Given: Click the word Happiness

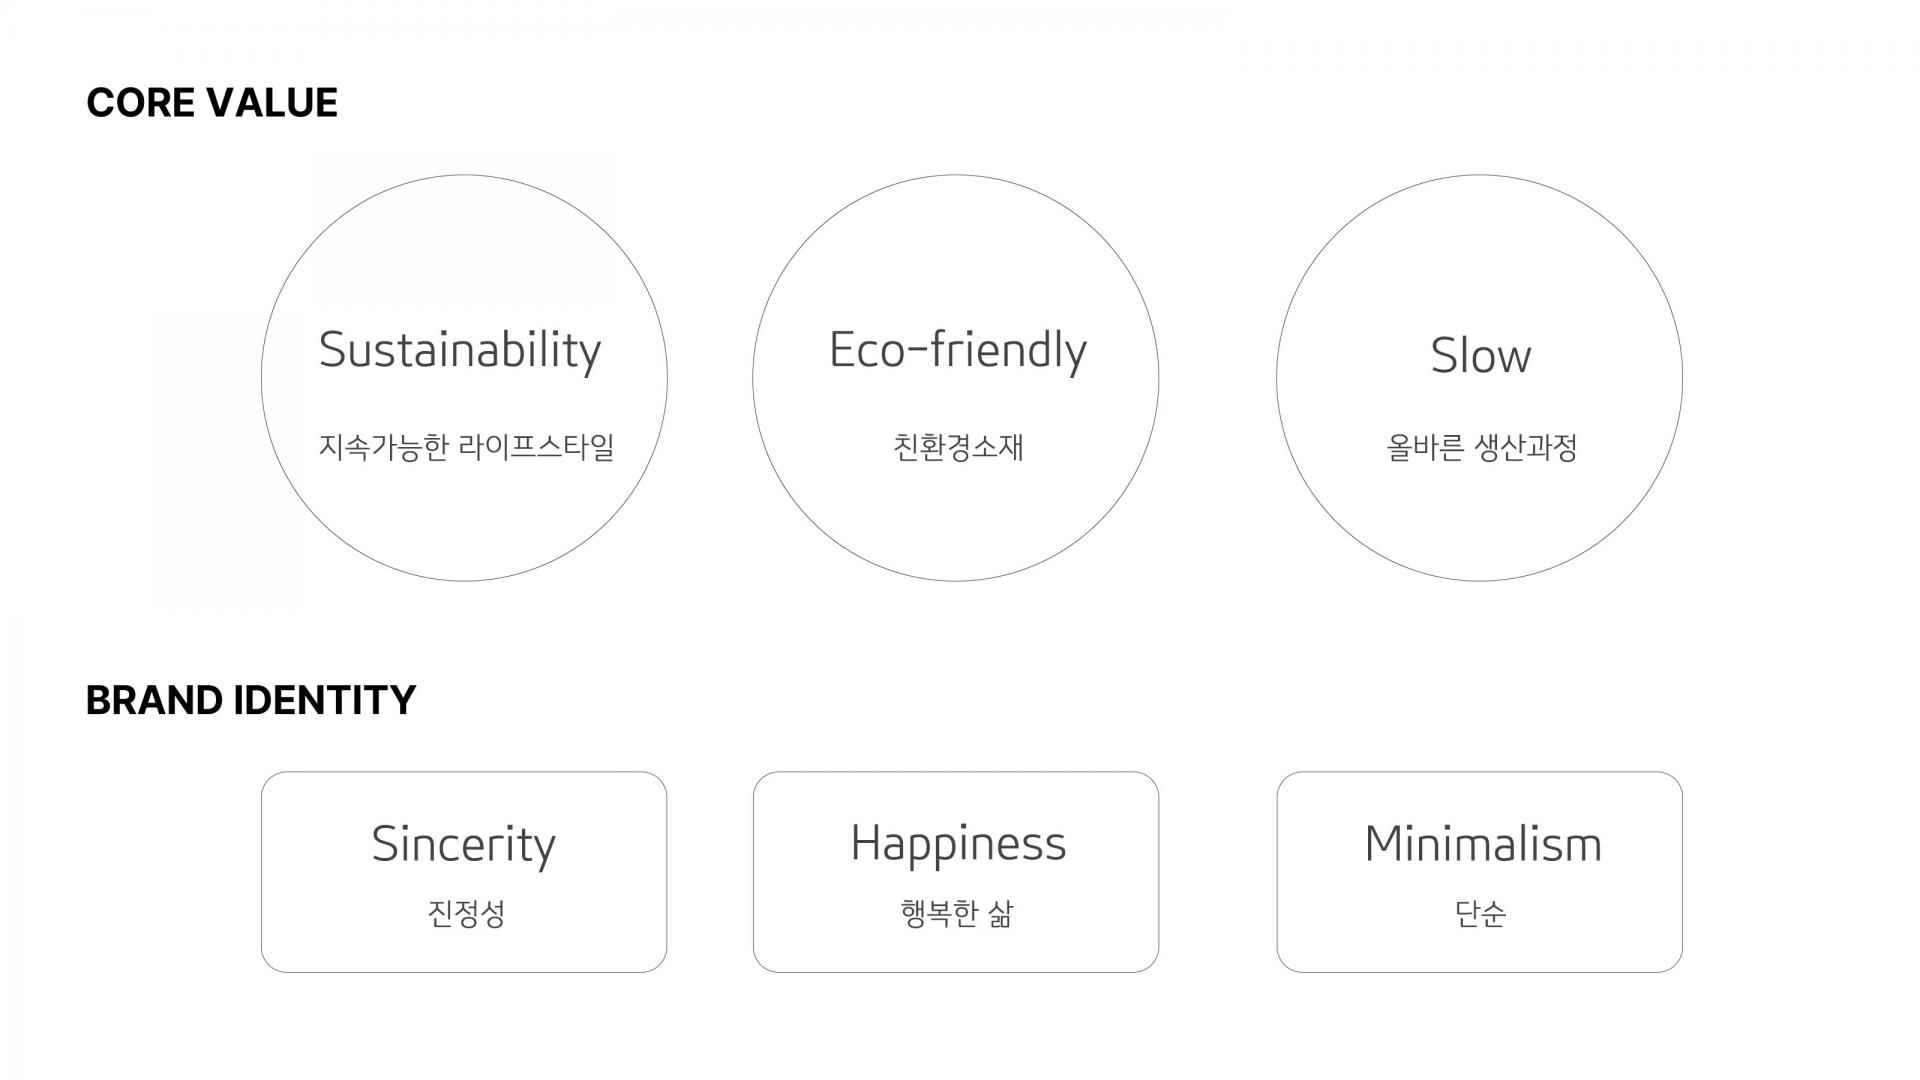Looking at the screenshot, I should tap(958, 845).
